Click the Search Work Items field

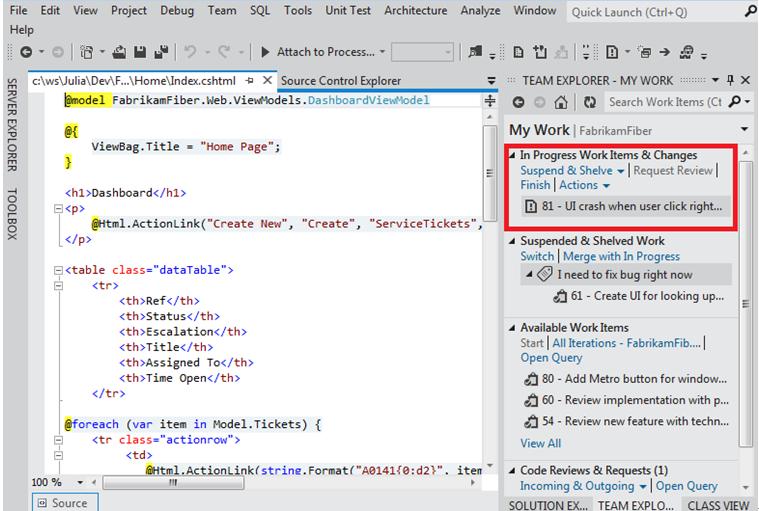coord(666,102)
